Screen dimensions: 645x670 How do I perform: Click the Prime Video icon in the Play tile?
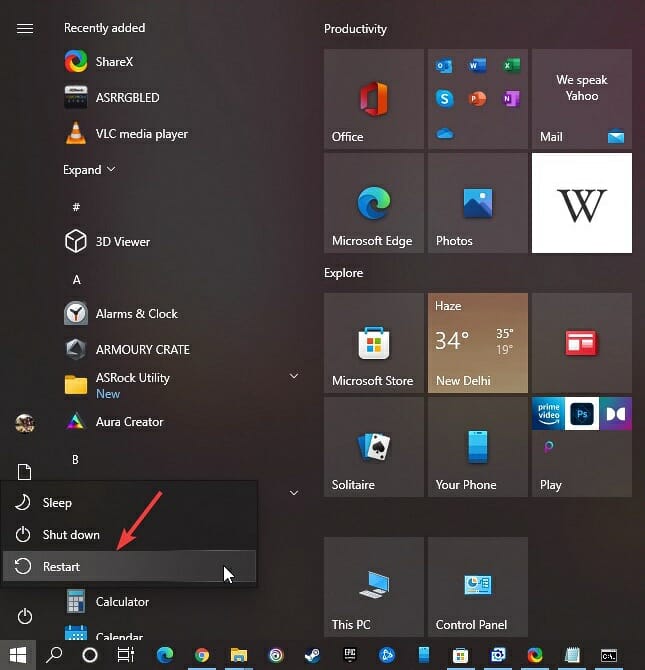(548, 413)
